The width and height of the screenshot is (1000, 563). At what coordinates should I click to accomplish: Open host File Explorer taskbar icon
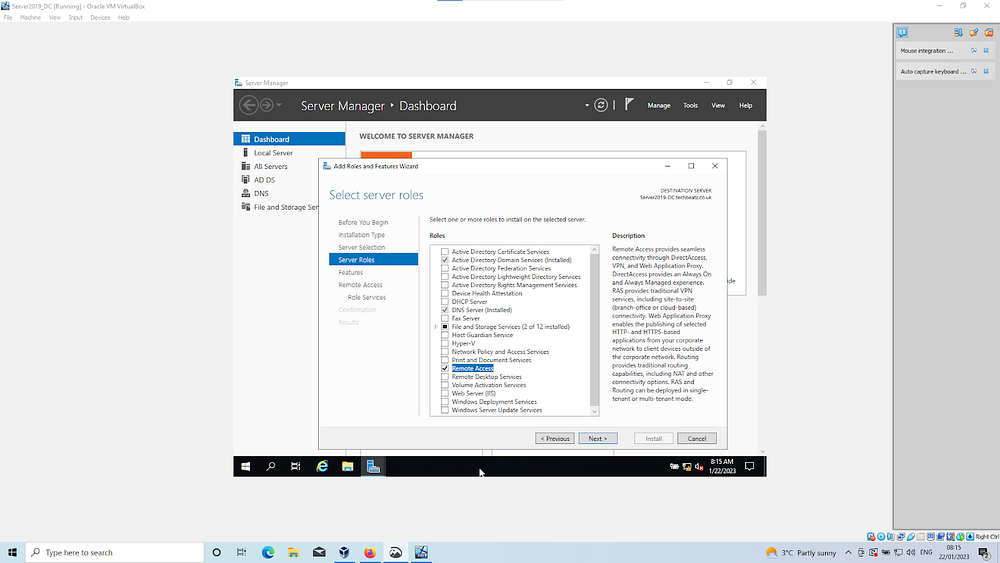tap(293, 552)
